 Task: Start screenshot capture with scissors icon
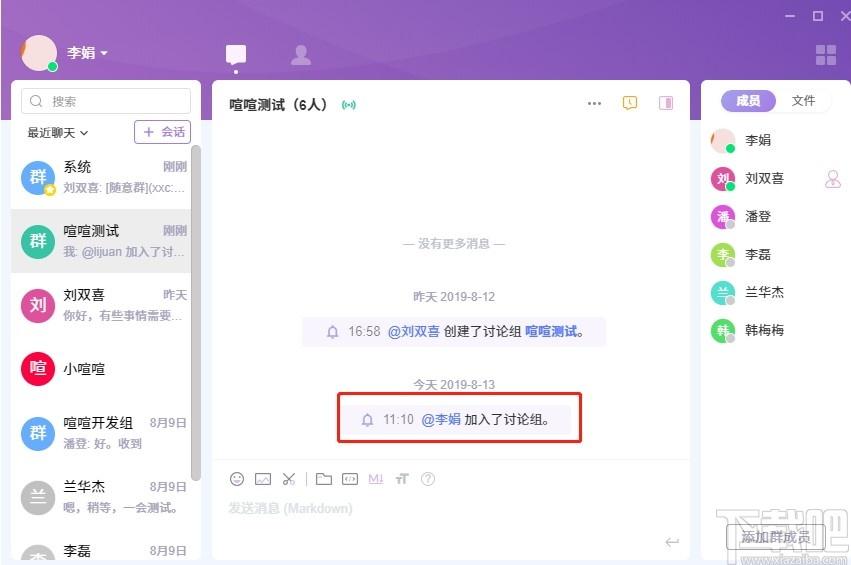(x=289, y=479)
